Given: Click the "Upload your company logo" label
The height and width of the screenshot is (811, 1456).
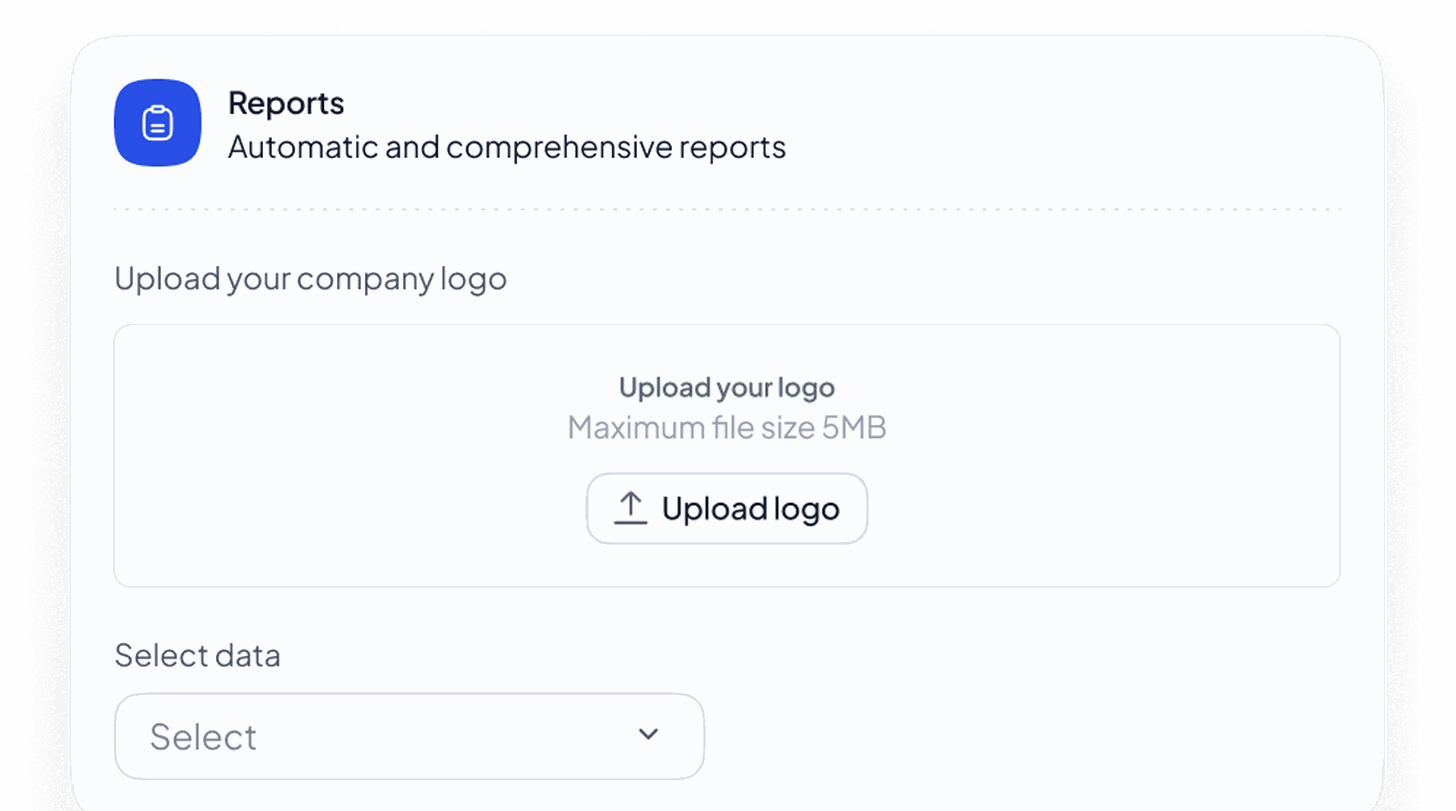Looking at the screenshot, I should pyautogui.click(x=310, y=278).
